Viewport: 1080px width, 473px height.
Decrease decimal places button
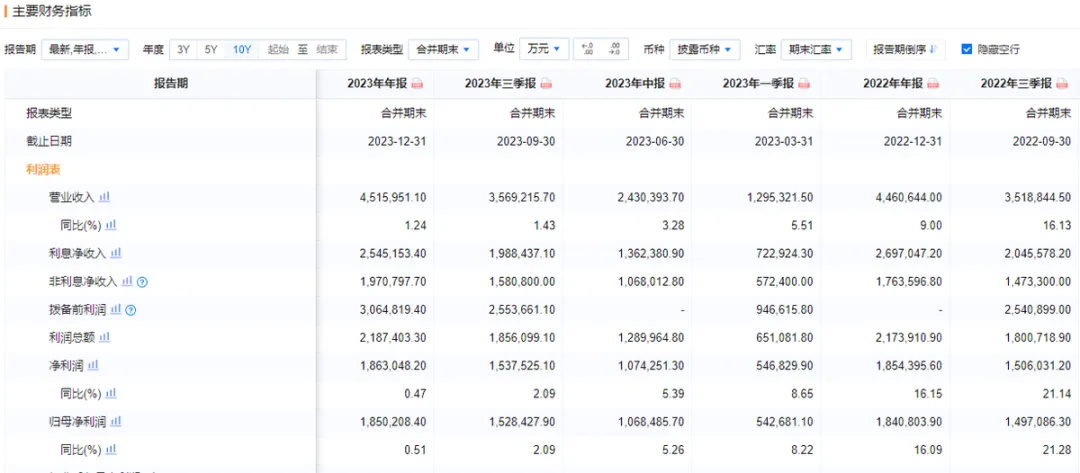point(614,49)
